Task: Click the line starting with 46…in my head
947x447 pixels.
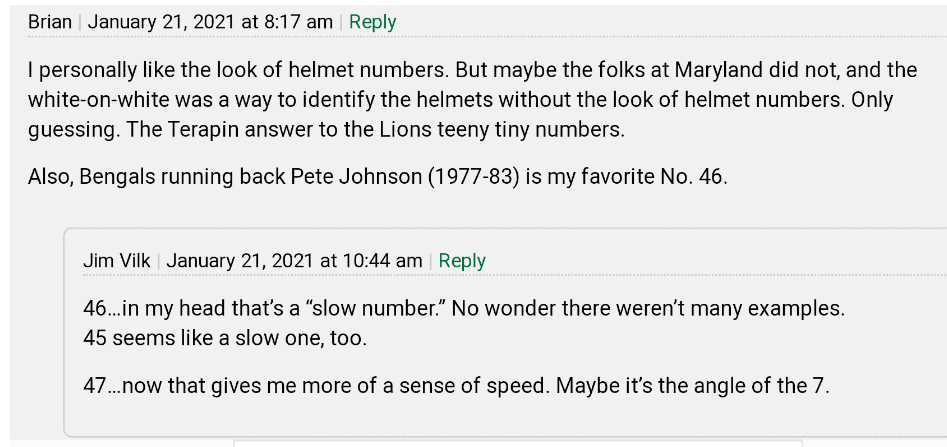Action: pyautogui.click(x=463, y=309)
